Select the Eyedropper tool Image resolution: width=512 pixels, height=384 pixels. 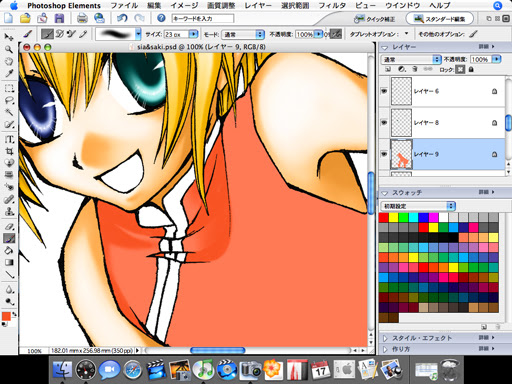(x=9, y=73)
